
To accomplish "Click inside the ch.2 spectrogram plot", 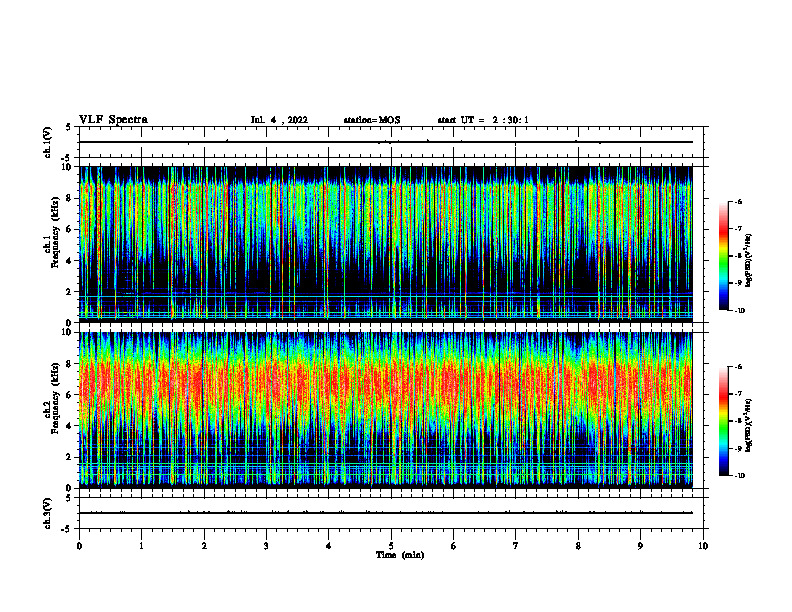I will (386, 410).
